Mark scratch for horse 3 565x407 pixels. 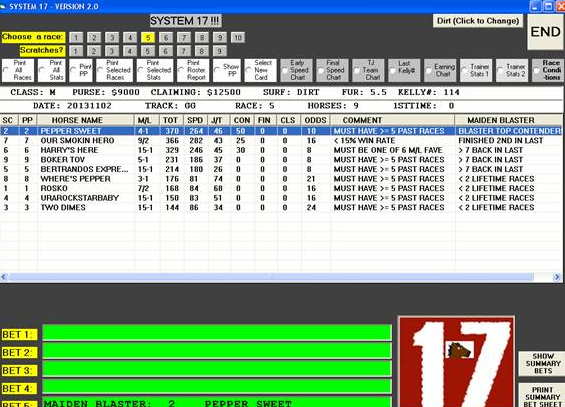112,51
